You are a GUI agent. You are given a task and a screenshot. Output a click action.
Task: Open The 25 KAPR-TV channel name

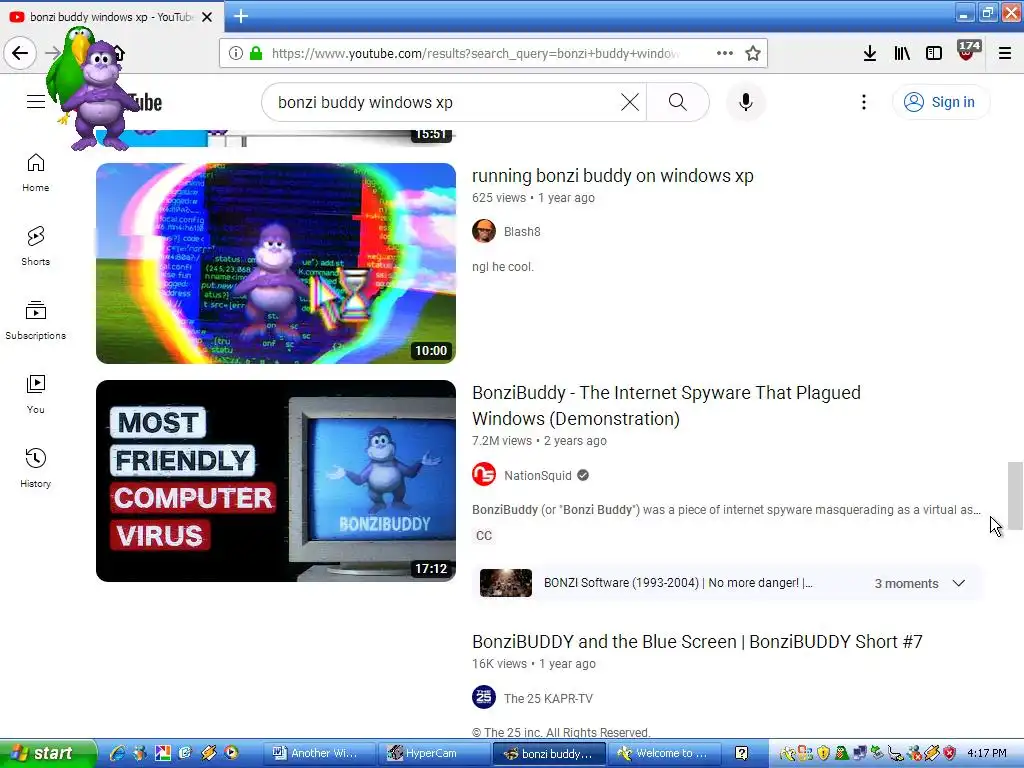pos(548,699)
